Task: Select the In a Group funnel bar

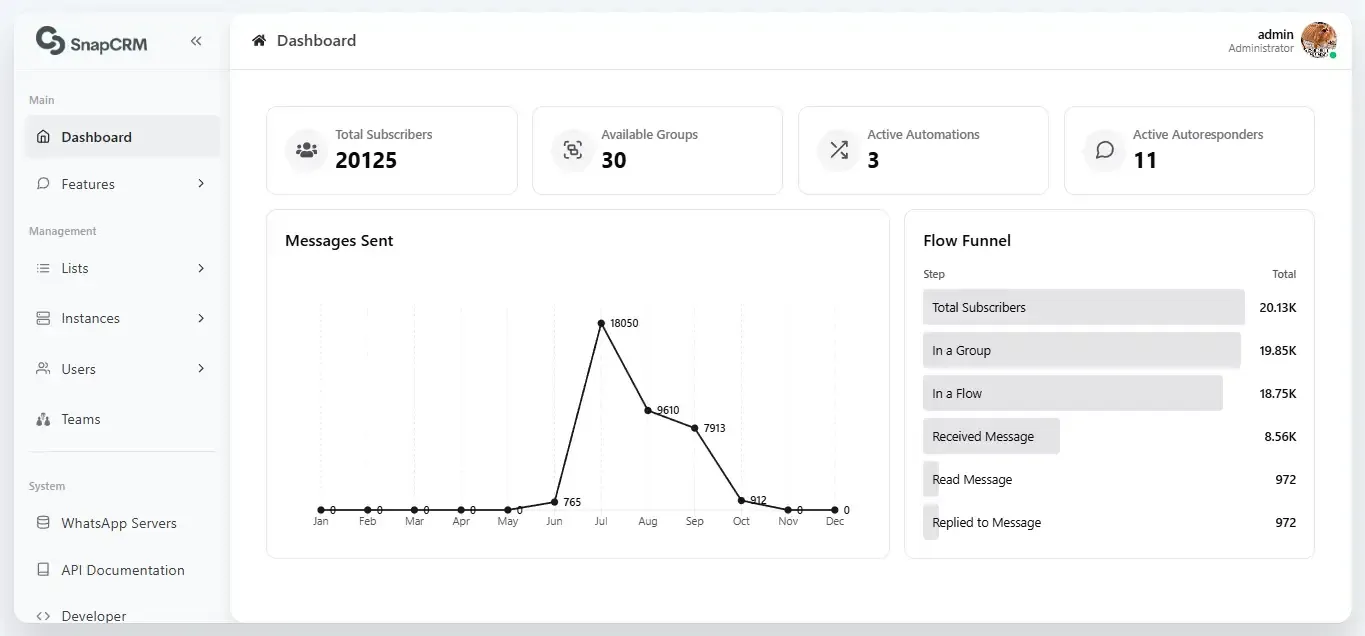Action: [x=1082, y=350]
